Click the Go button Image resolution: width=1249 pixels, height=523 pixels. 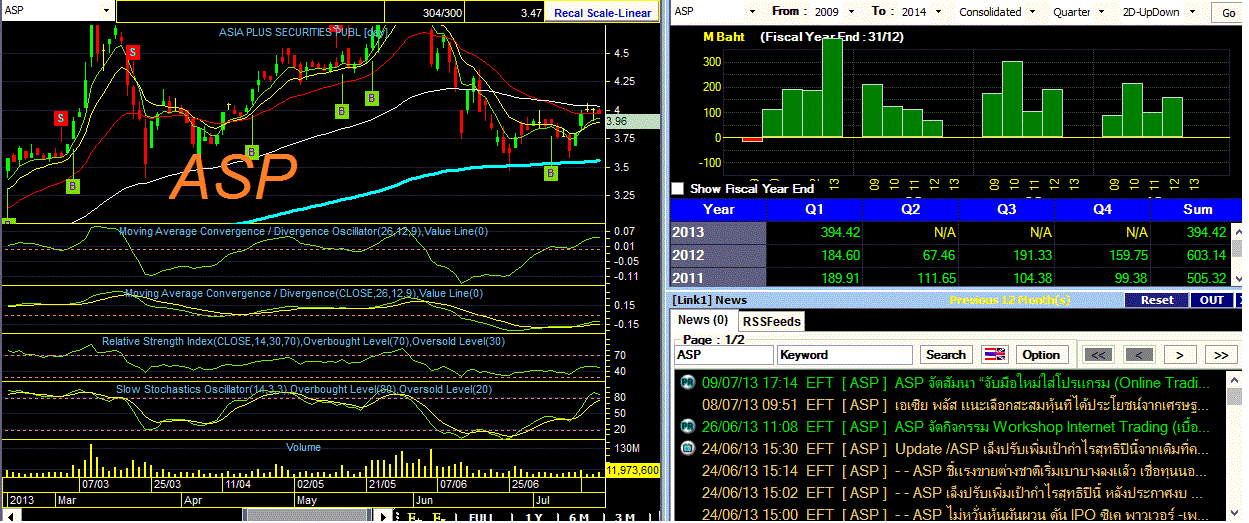pyautogui.click(x=1228, y=13)
